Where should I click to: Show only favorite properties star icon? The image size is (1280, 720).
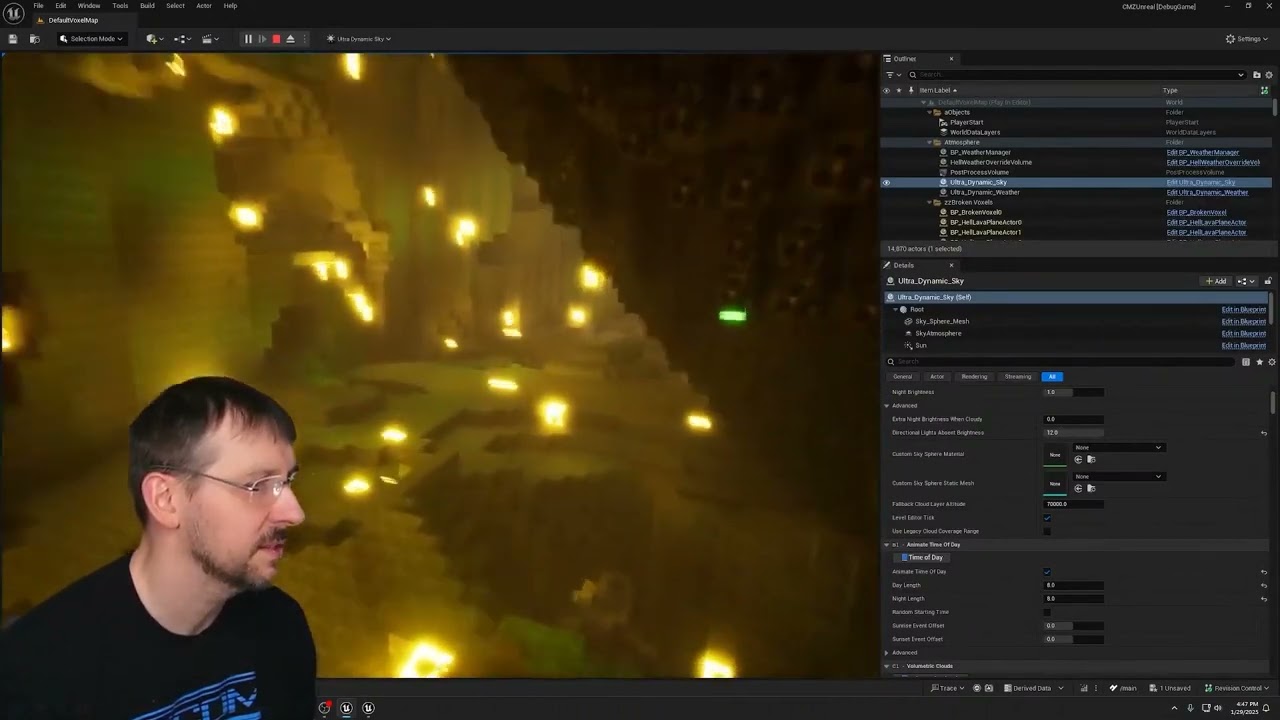1259,362
